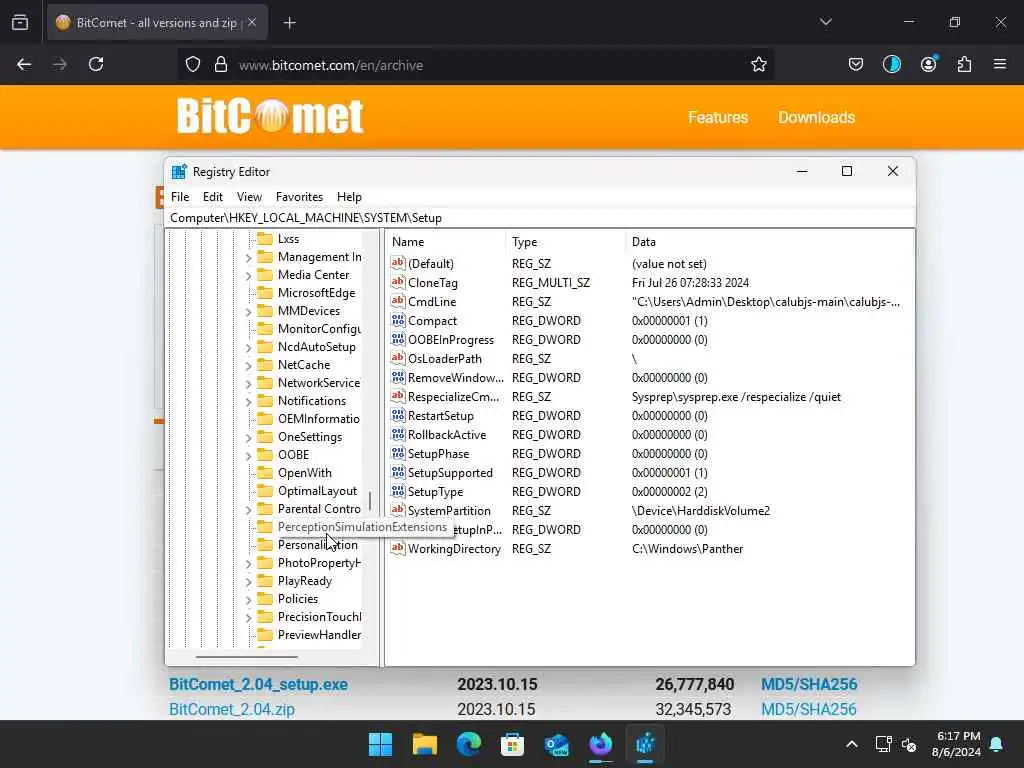This screenshot has width=1024, height=768.
Task: Click the Data column header
Action: tap(769, 242)
